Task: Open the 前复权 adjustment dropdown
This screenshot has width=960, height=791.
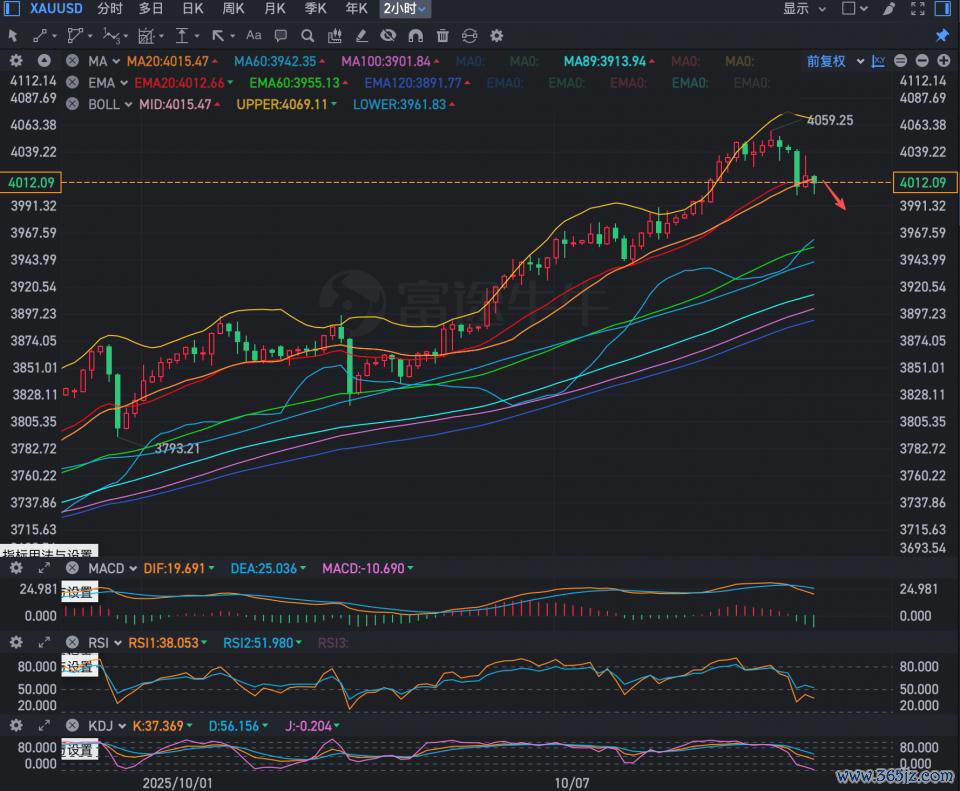Action: 833,61
